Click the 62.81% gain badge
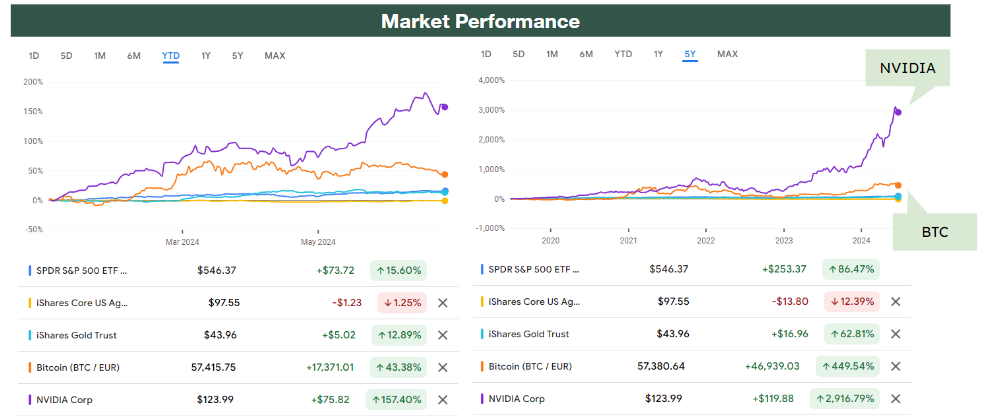This screenshot has width=990, height=420. pyautogui.click(x=850, y=334)
